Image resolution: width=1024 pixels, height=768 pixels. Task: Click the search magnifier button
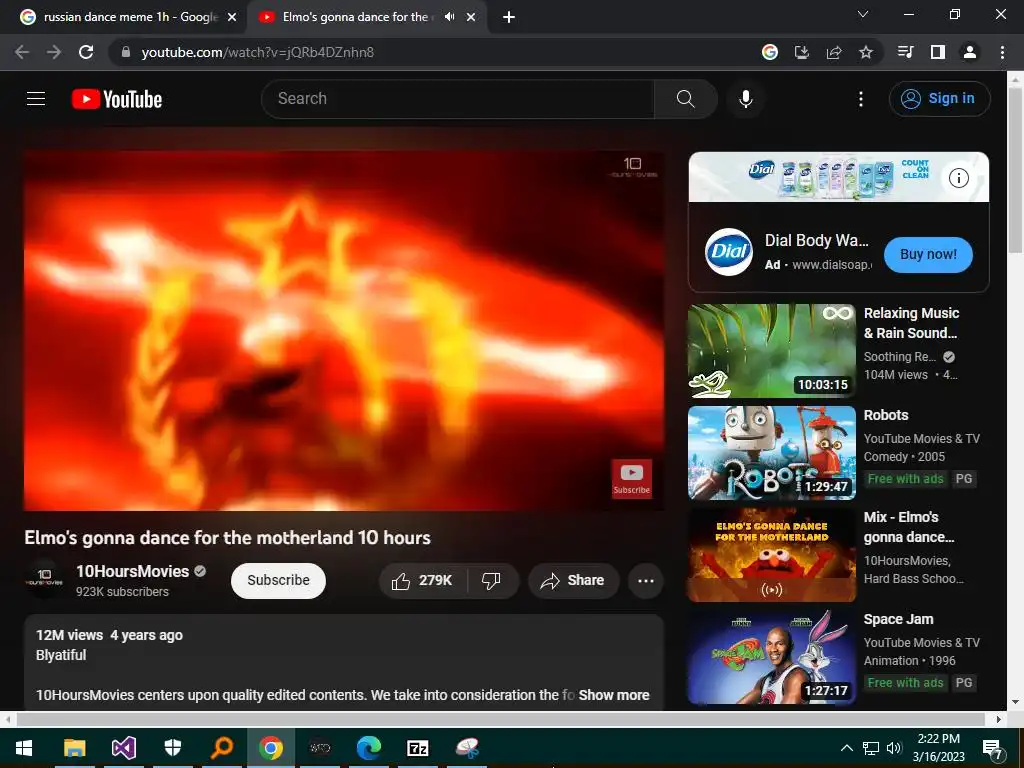click(686, 99)
